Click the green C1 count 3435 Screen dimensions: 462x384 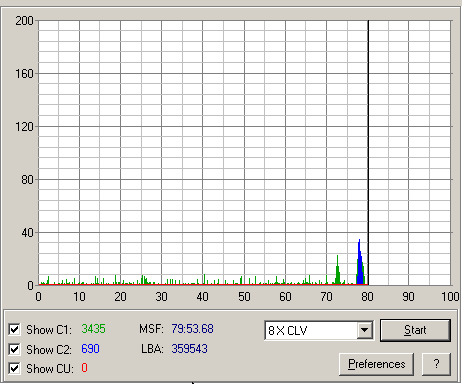point(93,329)
